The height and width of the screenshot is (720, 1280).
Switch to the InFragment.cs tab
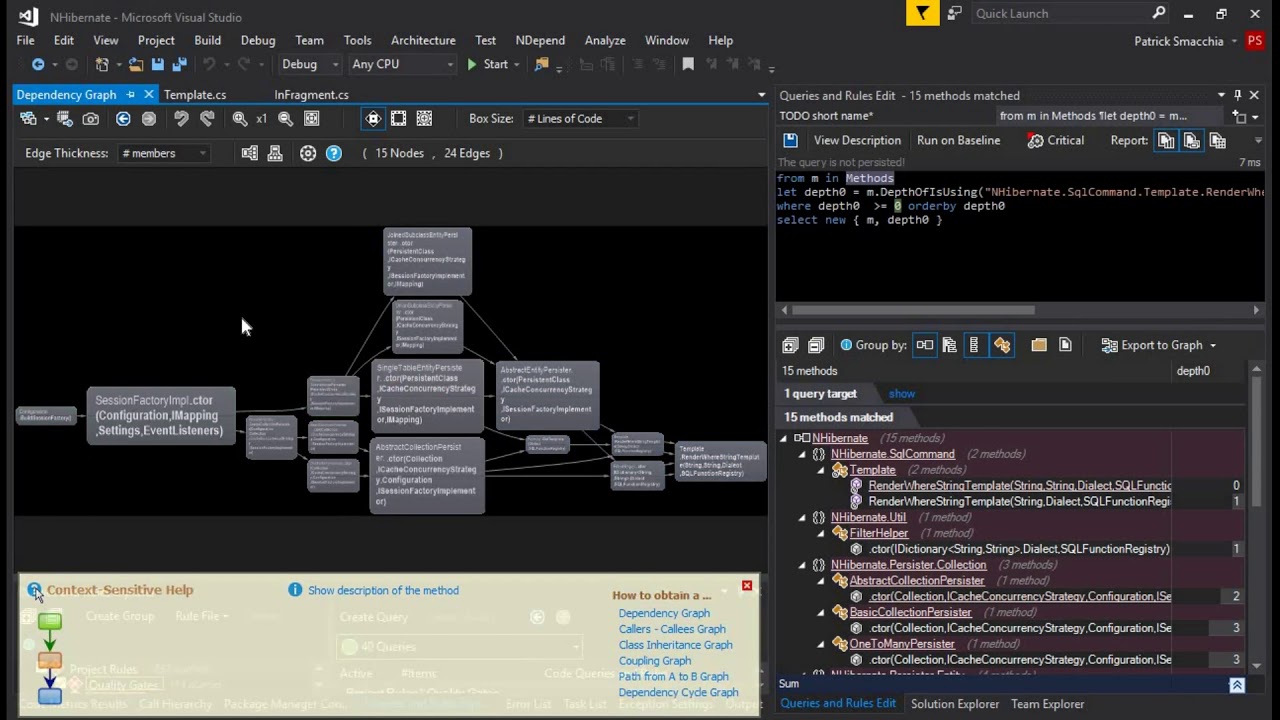[311, 94]
